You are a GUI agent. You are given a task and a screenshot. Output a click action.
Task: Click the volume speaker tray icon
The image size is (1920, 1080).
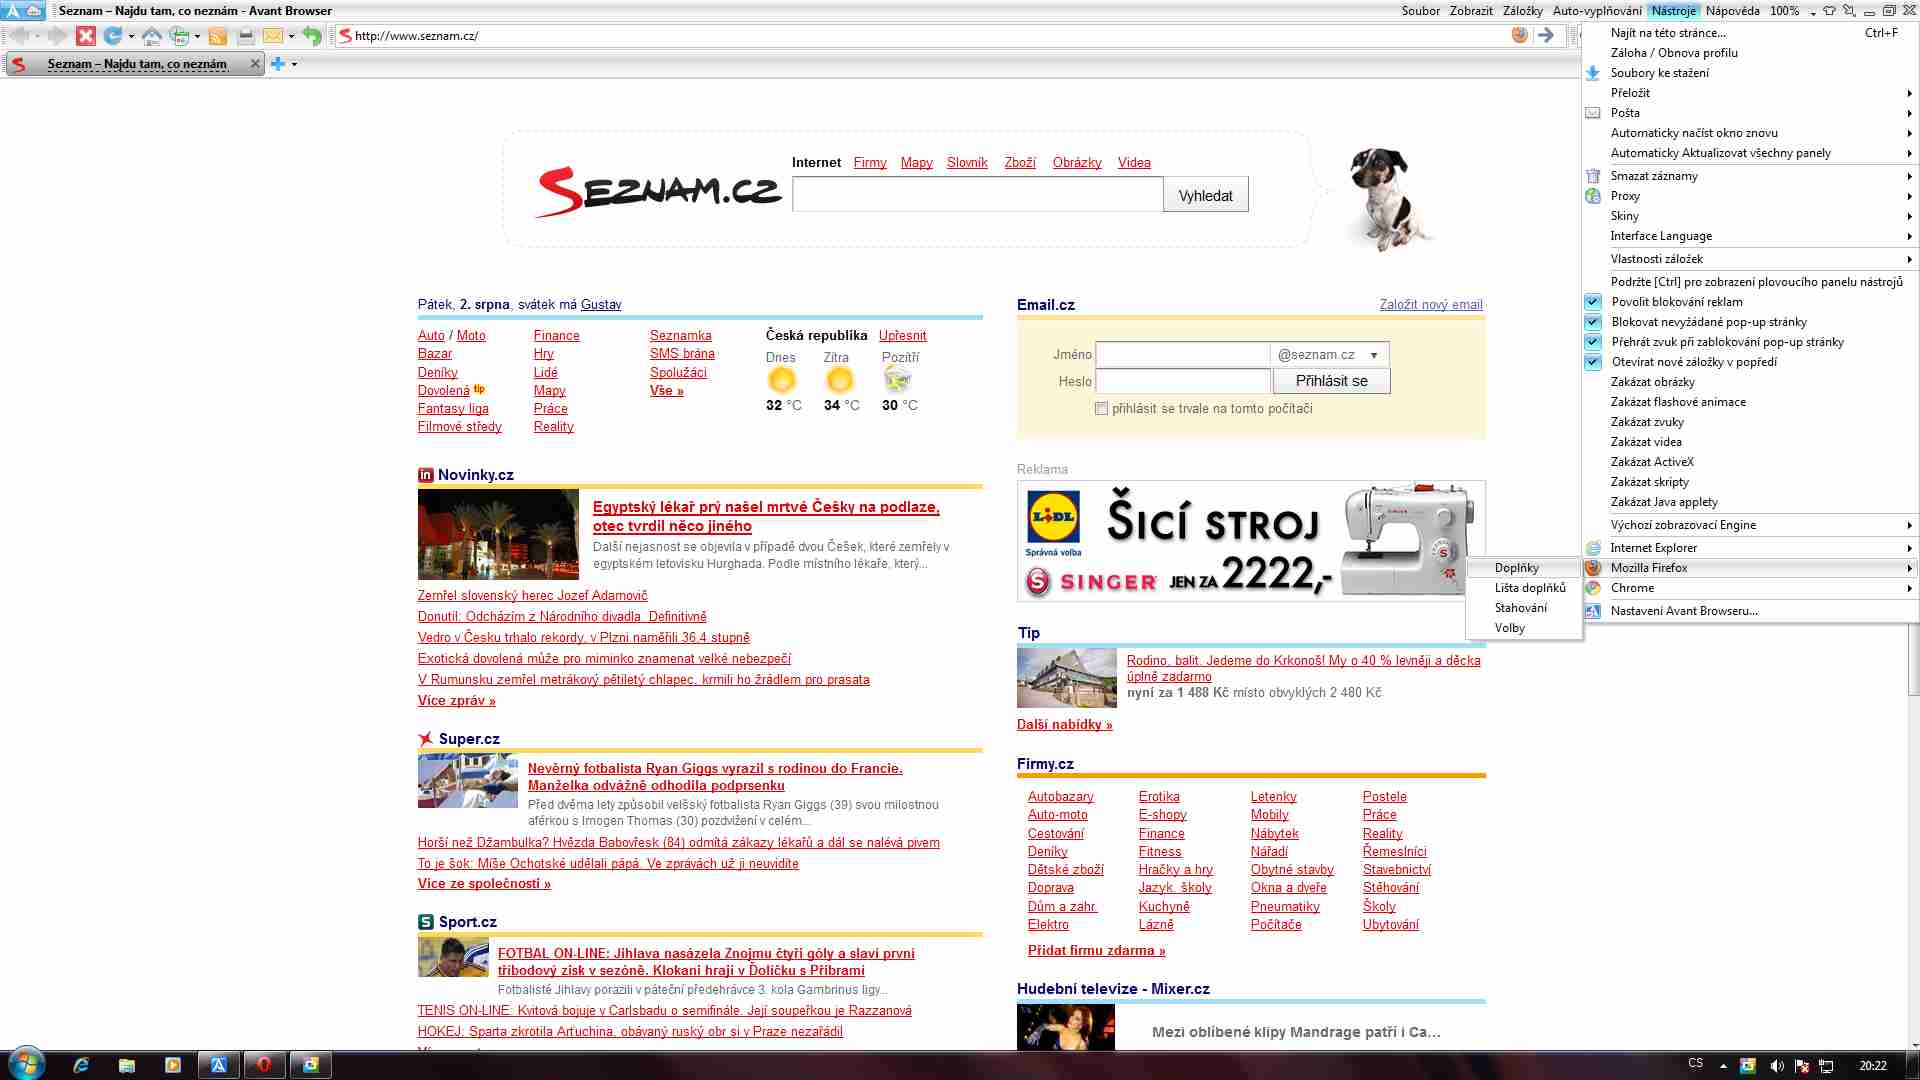click(x=1777, y=1066)
